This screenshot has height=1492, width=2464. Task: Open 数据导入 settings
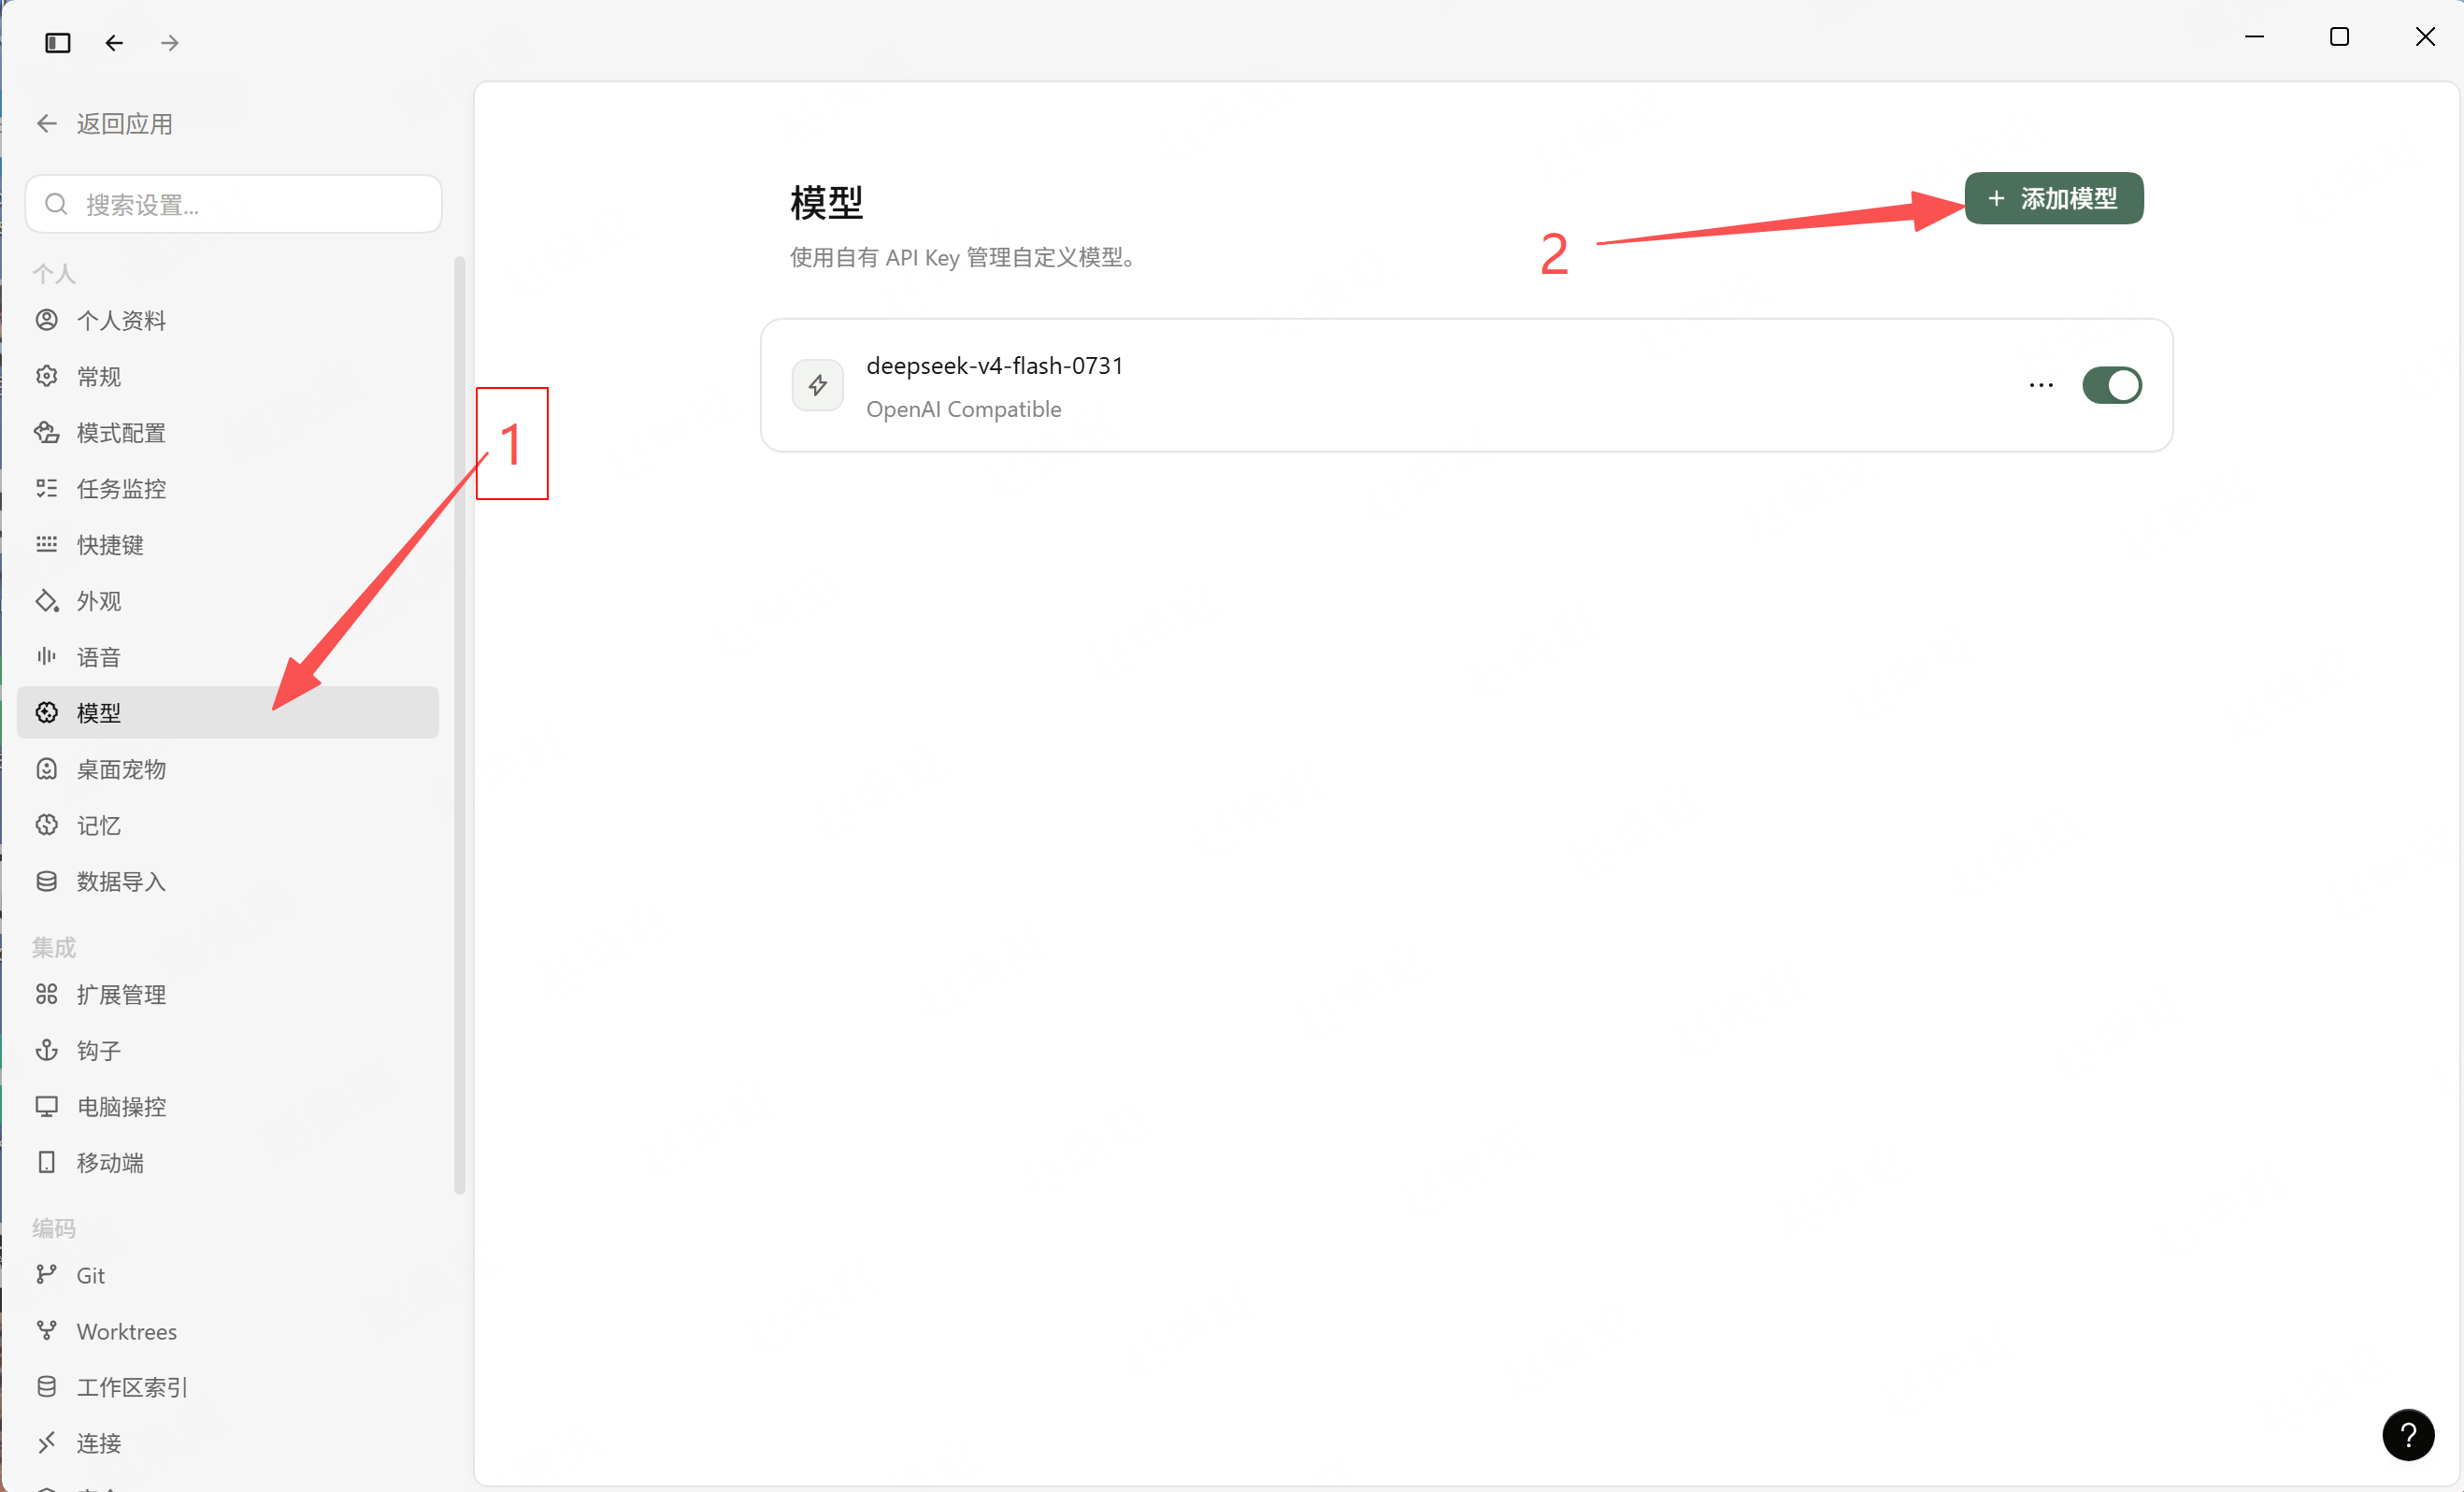pyautogui.click(x=228, y=881)
